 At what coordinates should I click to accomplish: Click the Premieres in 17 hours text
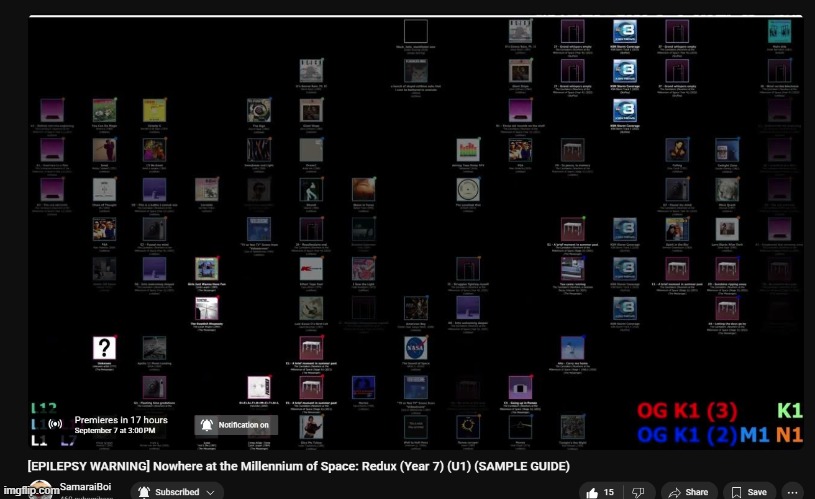(x=121, y=419)
